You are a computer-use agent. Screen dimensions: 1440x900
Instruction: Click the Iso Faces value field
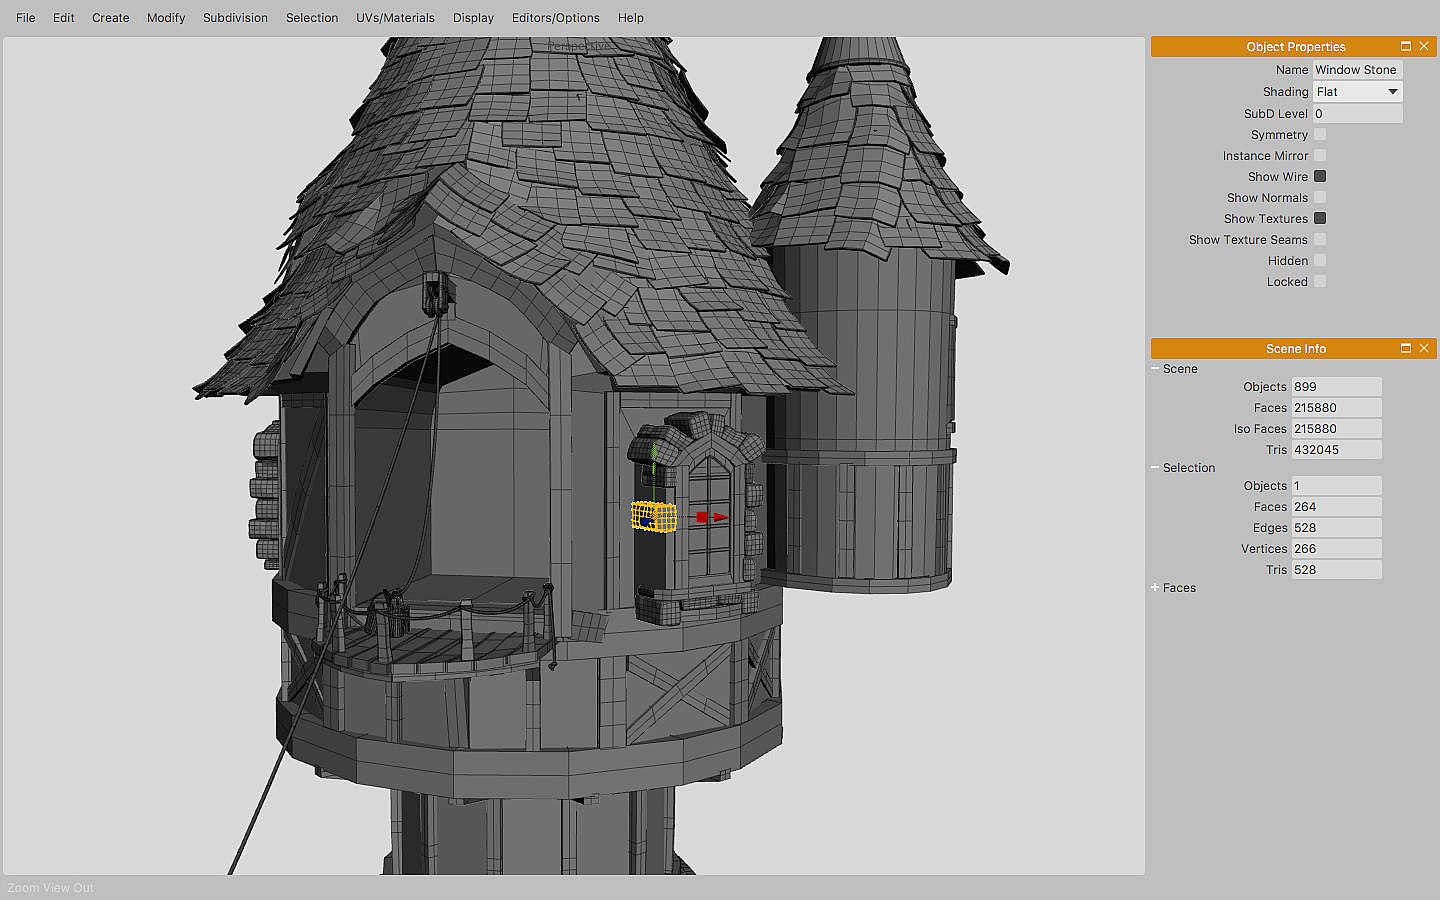point(1337,429)
